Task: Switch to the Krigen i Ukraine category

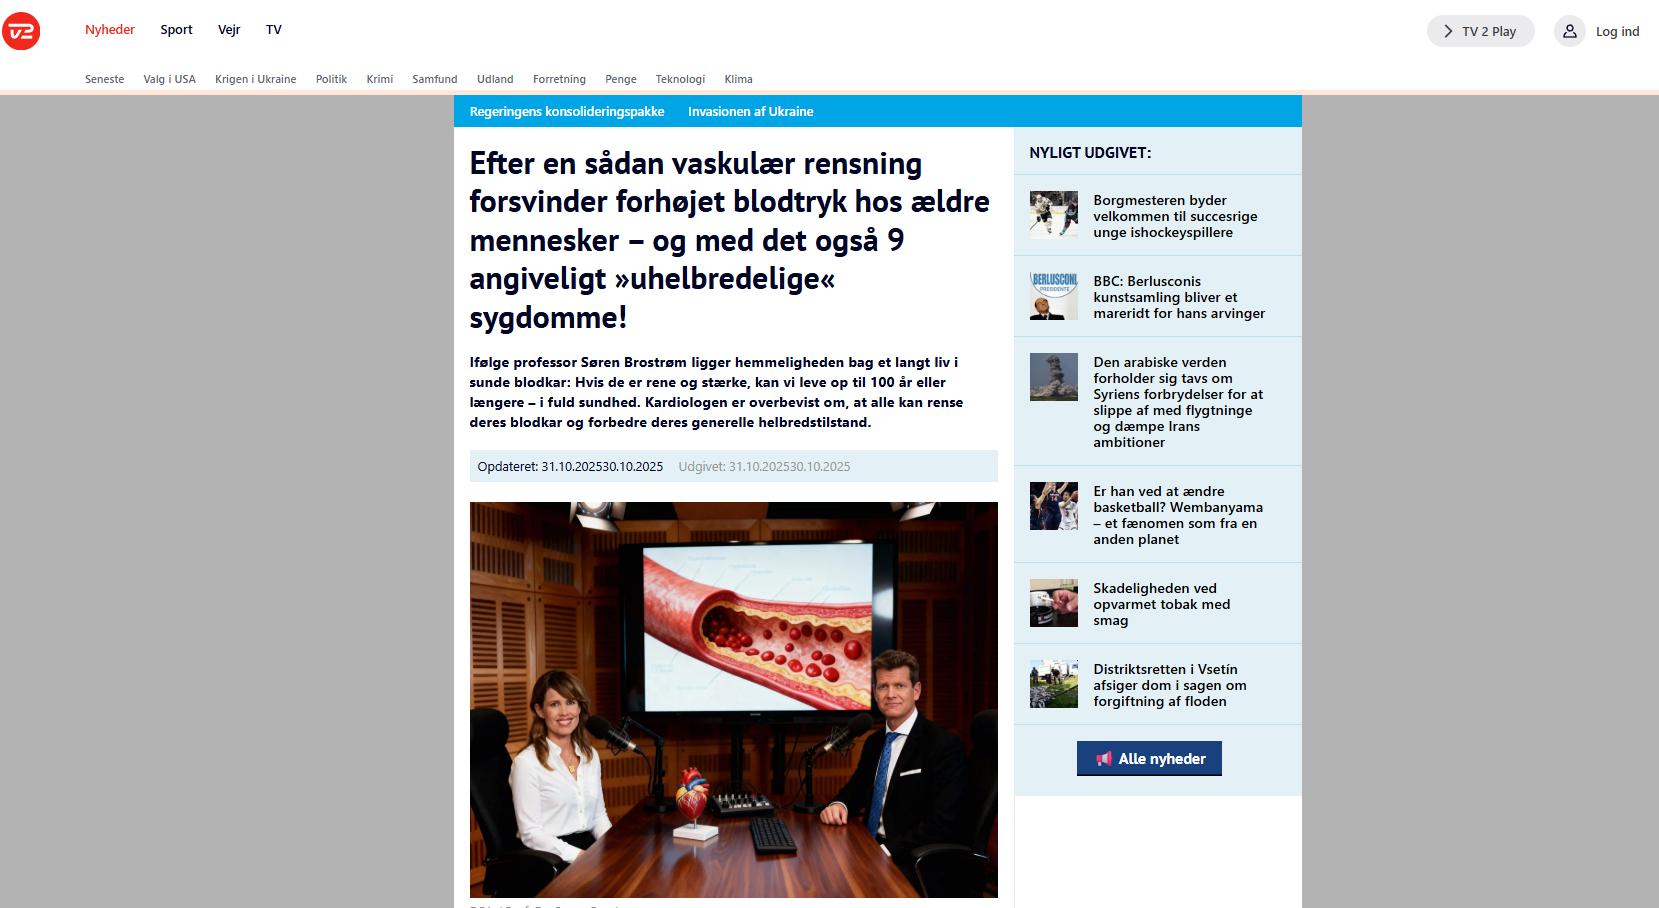Action: (x=255, y=79)
